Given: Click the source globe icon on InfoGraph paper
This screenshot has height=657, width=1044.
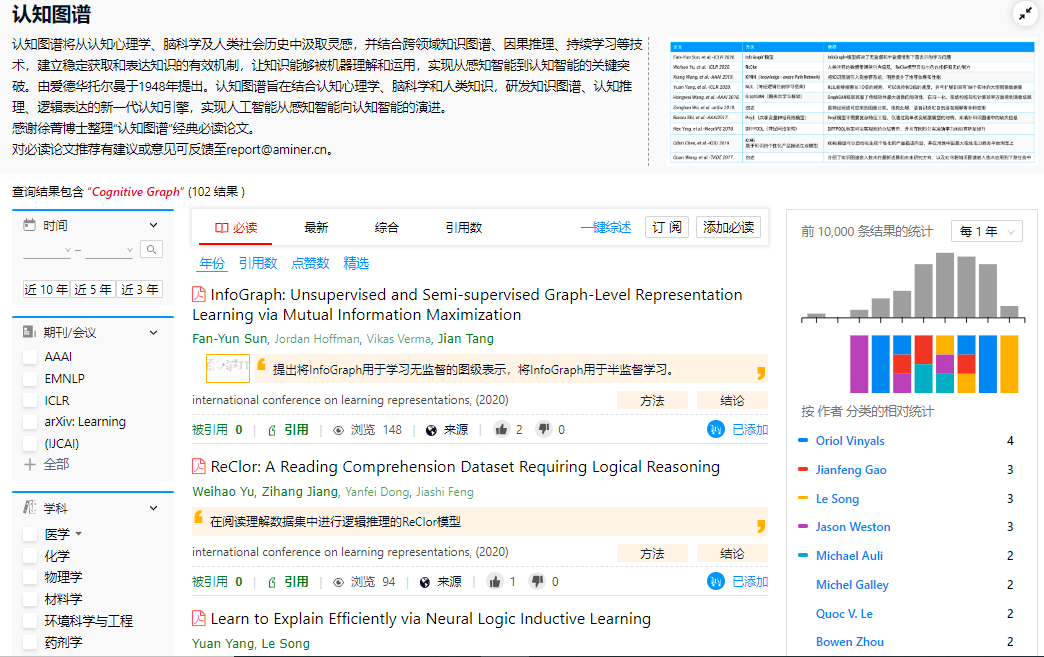Looking at the screenshot, I should point(431,430).
